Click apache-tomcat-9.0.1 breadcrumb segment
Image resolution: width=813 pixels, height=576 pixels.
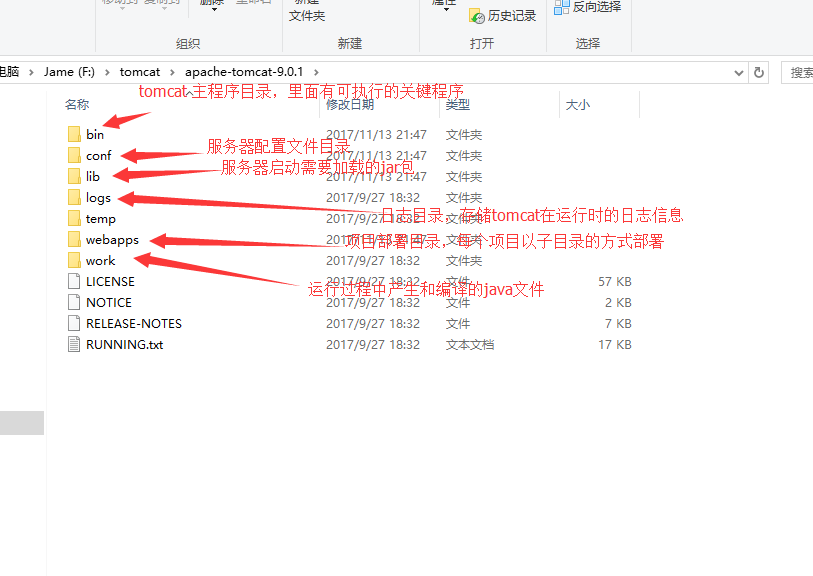244,72
